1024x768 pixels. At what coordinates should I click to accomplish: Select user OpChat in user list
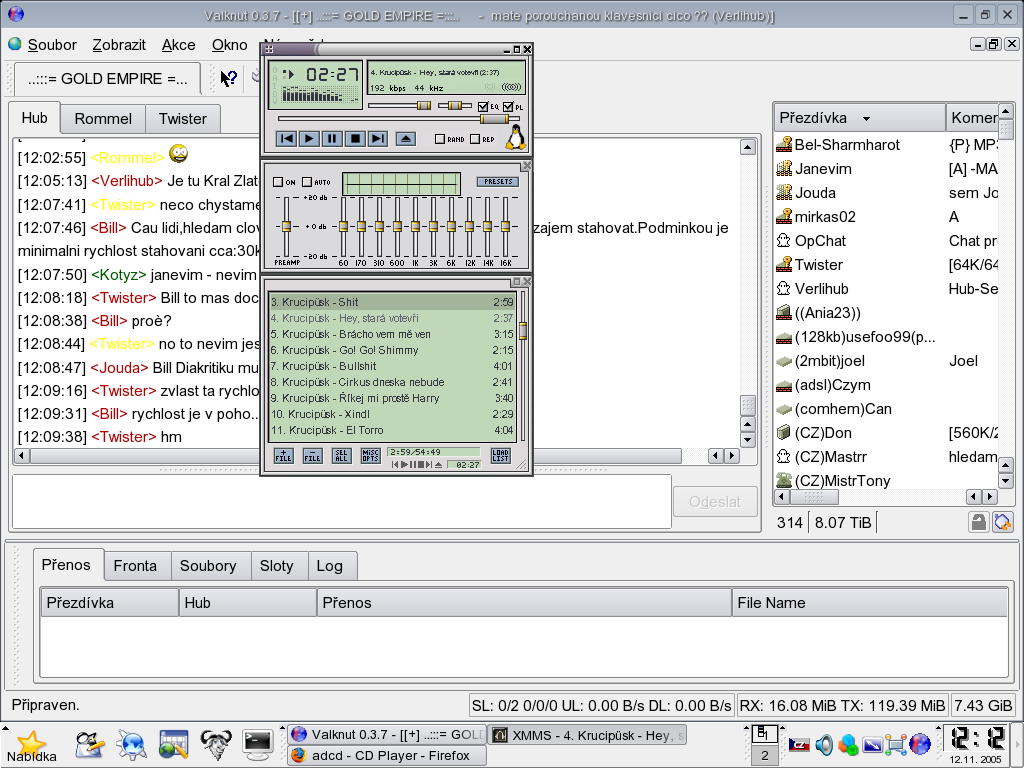coord(820,241)
